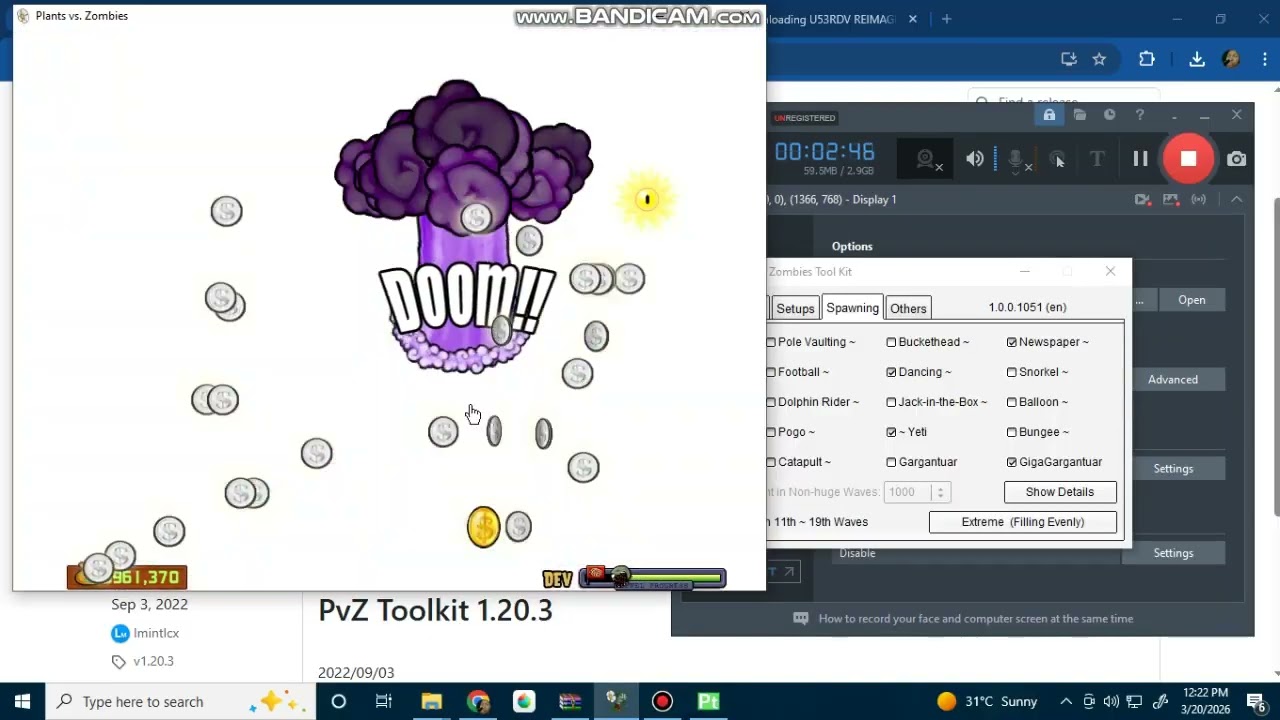Click taskbar search box
Image resolution: width=1280 pixels, height=720 pixels.
180,701
